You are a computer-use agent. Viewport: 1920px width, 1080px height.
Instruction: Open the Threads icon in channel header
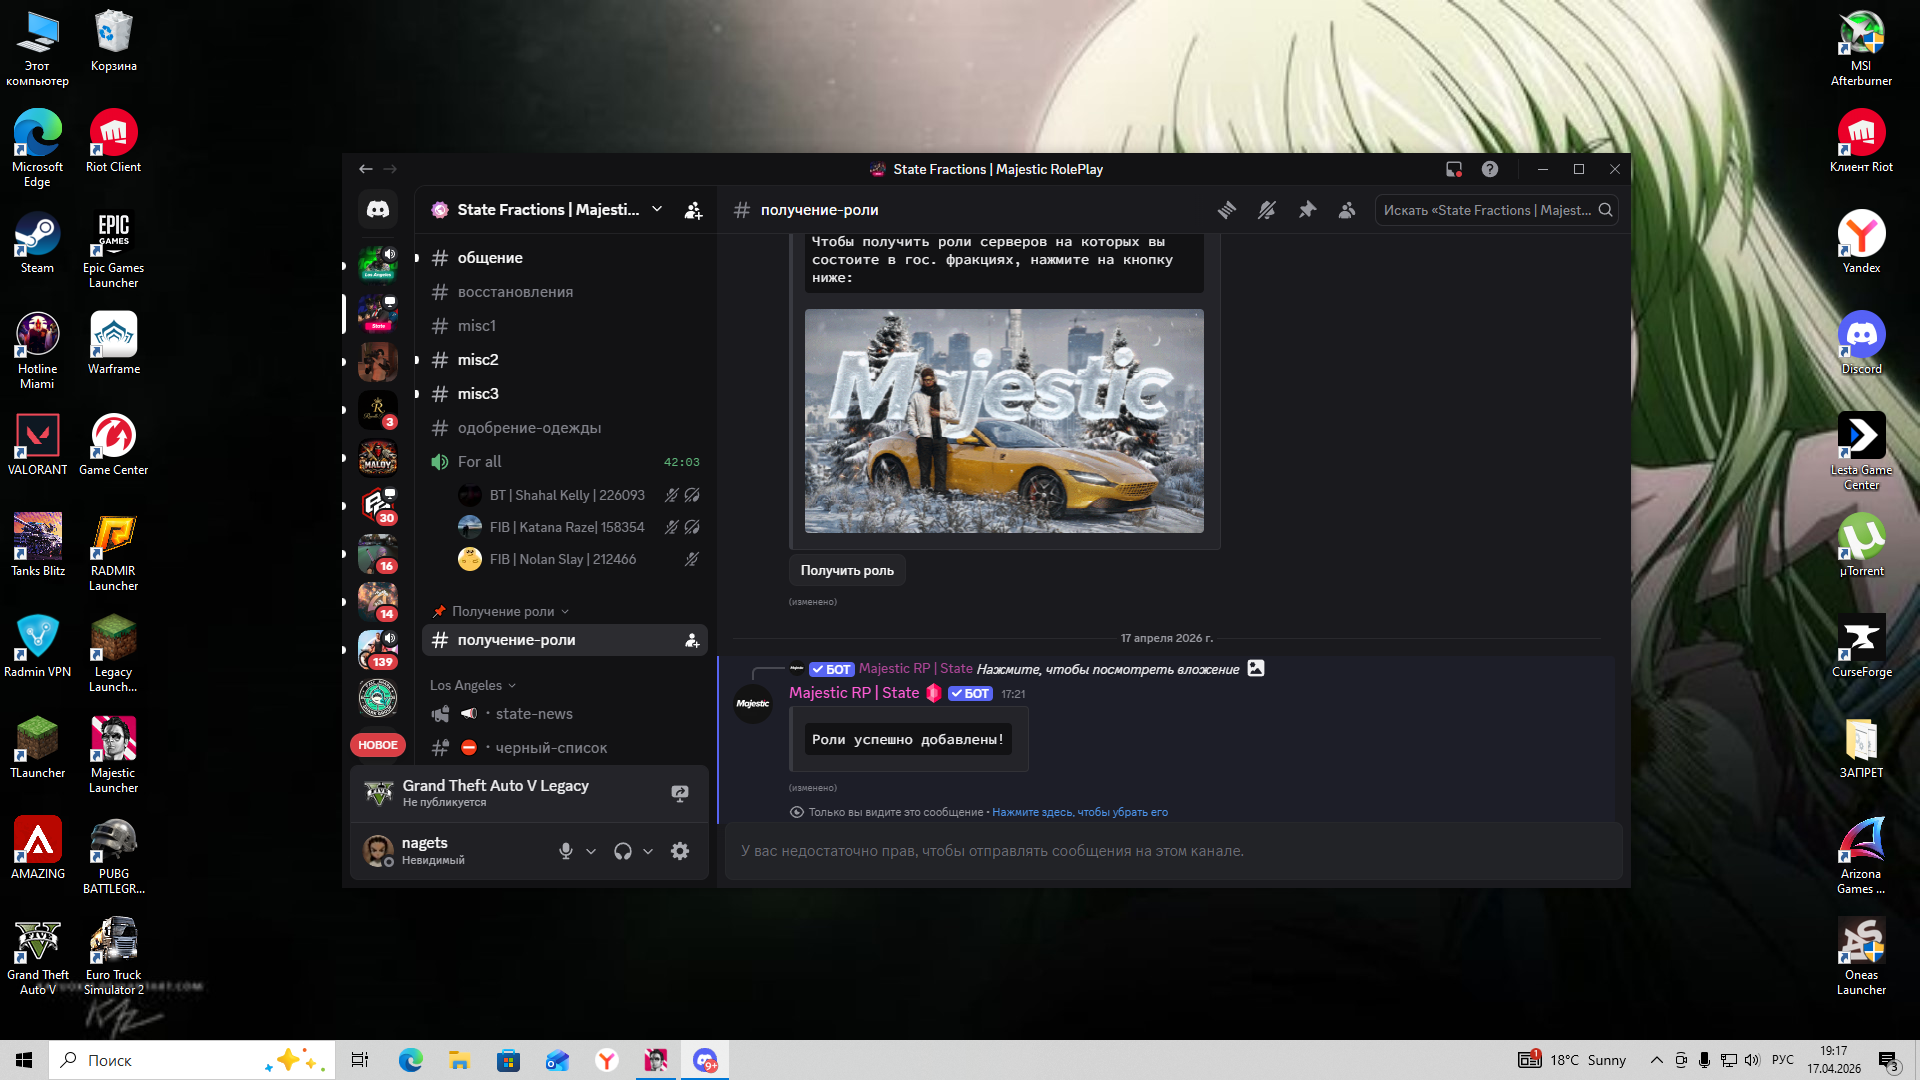tap(1227, 210)
